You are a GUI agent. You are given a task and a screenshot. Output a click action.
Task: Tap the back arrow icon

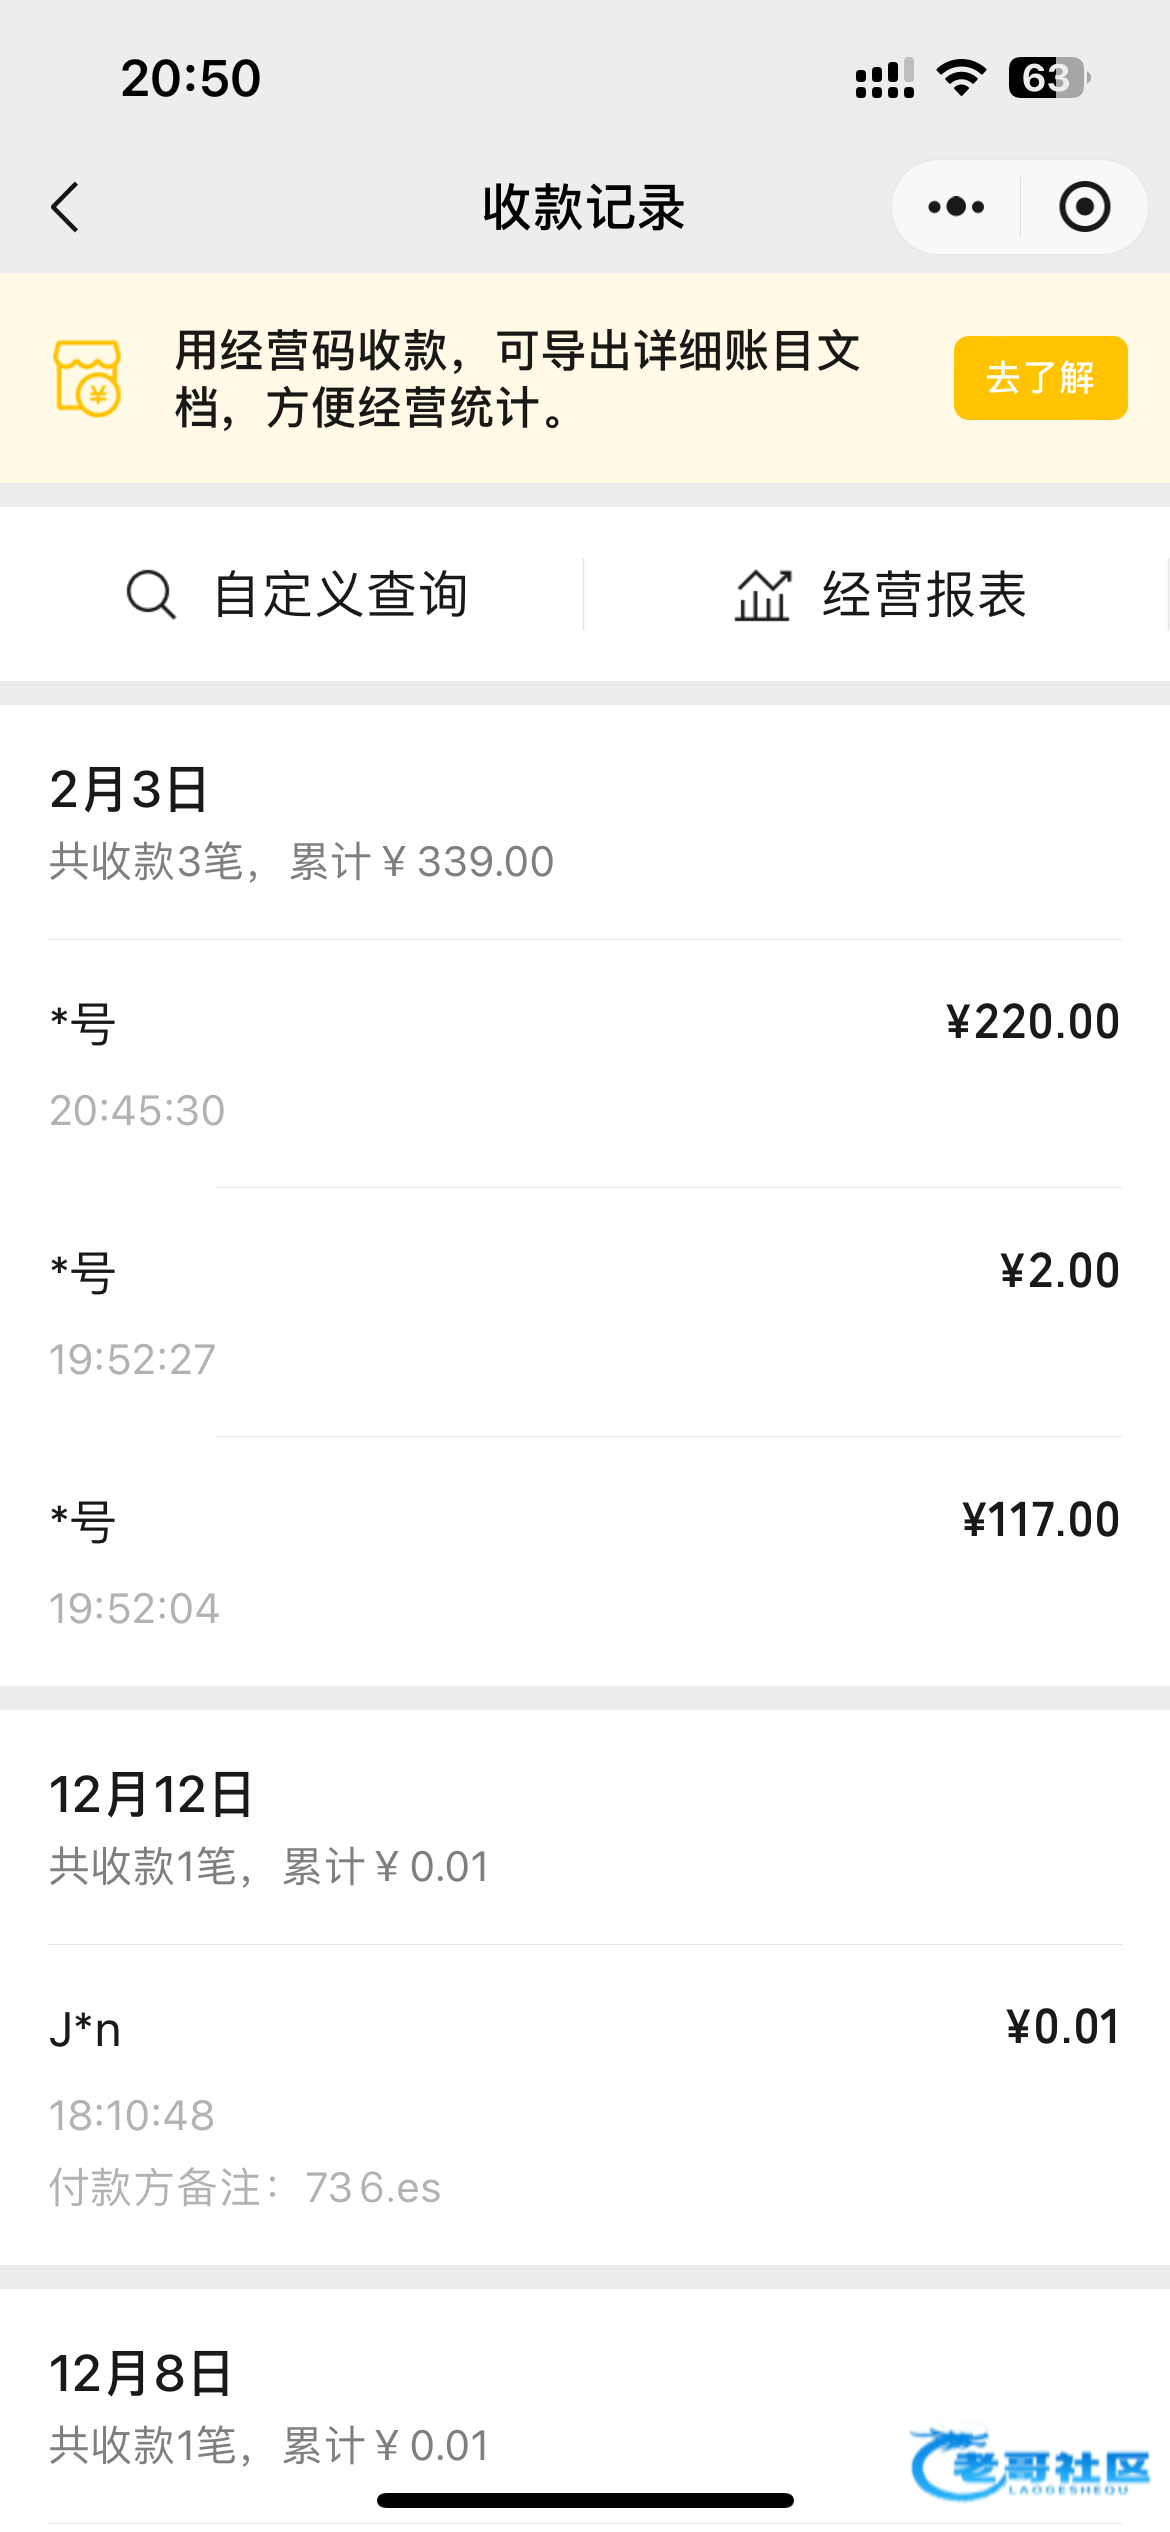coord(66,207)
